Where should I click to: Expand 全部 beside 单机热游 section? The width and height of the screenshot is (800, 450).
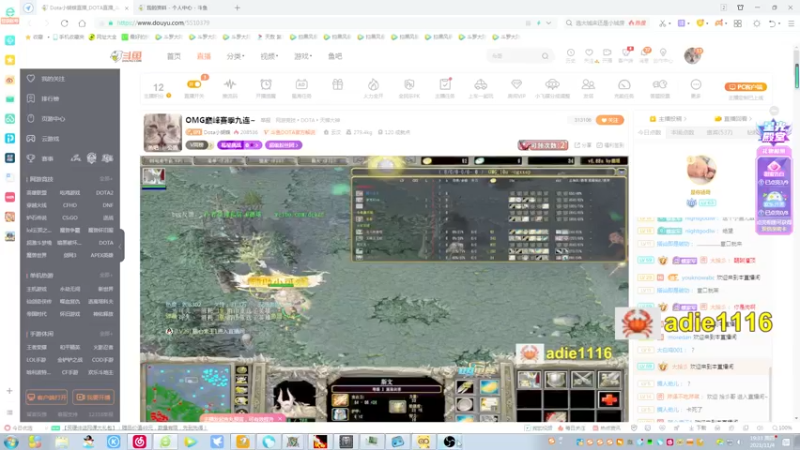coord(106,276)
